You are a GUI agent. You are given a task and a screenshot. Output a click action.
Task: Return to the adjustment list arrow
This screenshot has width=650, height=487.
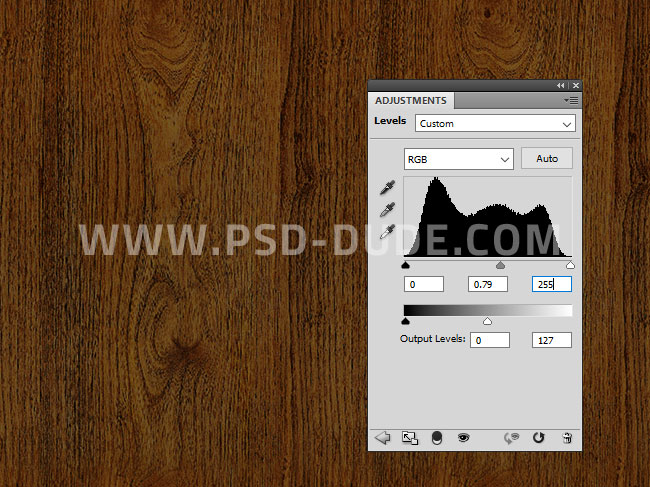383,438
